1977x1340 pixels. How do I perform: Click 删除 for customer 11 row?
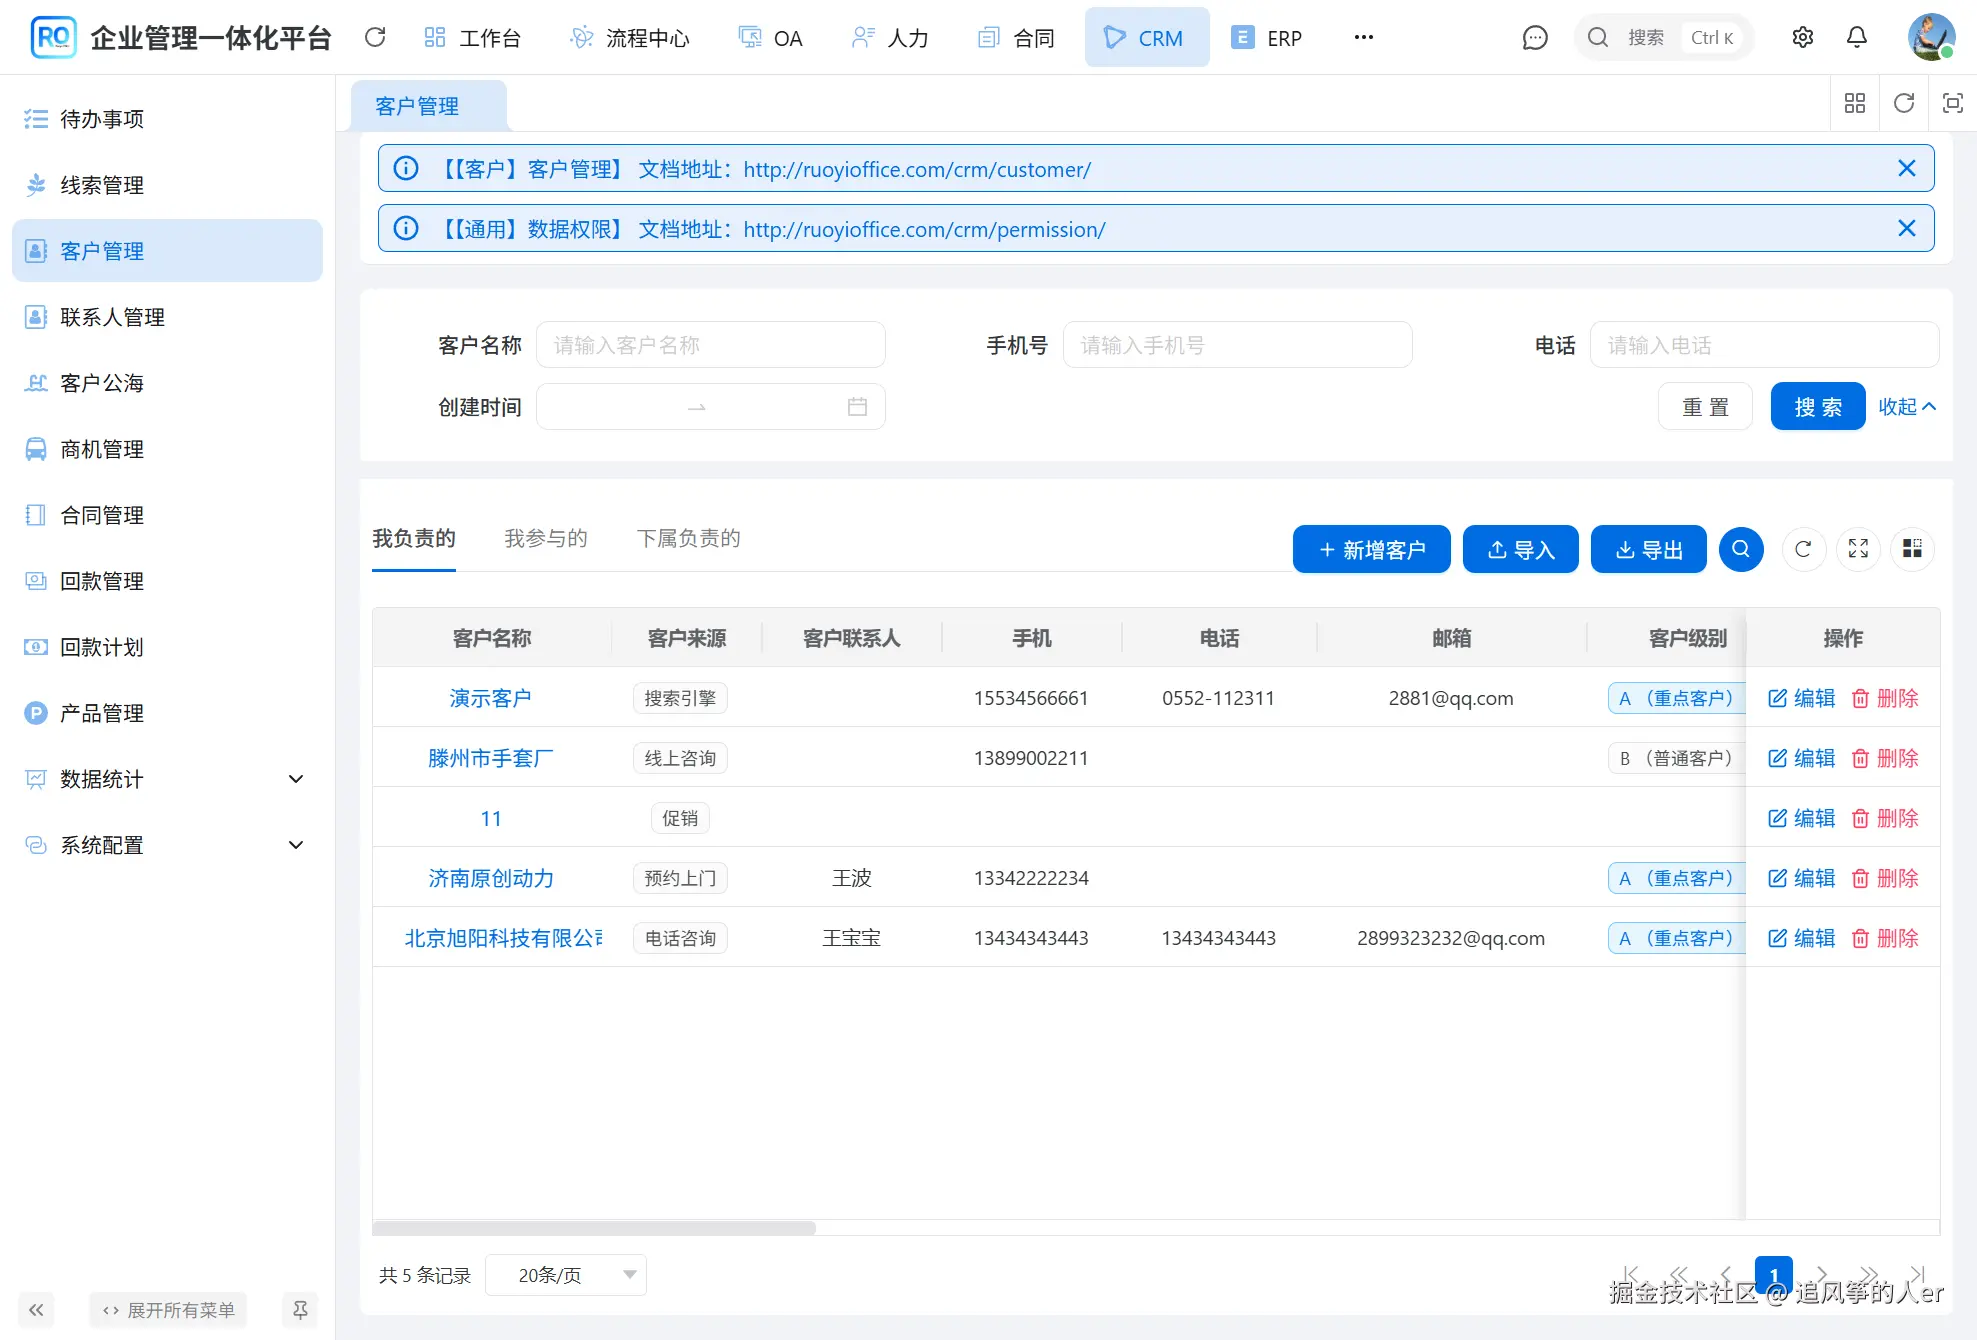[1885, 818]
